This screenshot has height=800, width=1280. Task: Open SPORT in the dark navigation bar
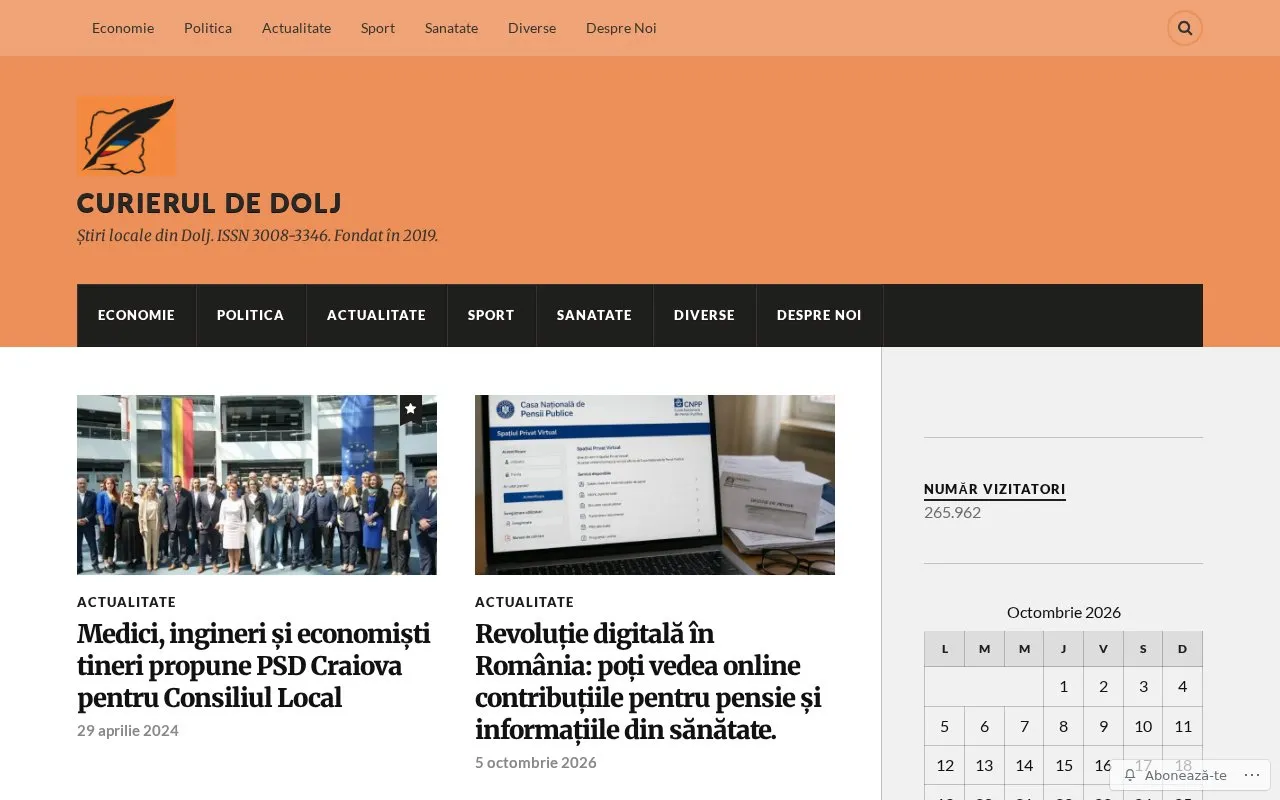[x=491, y=315]
